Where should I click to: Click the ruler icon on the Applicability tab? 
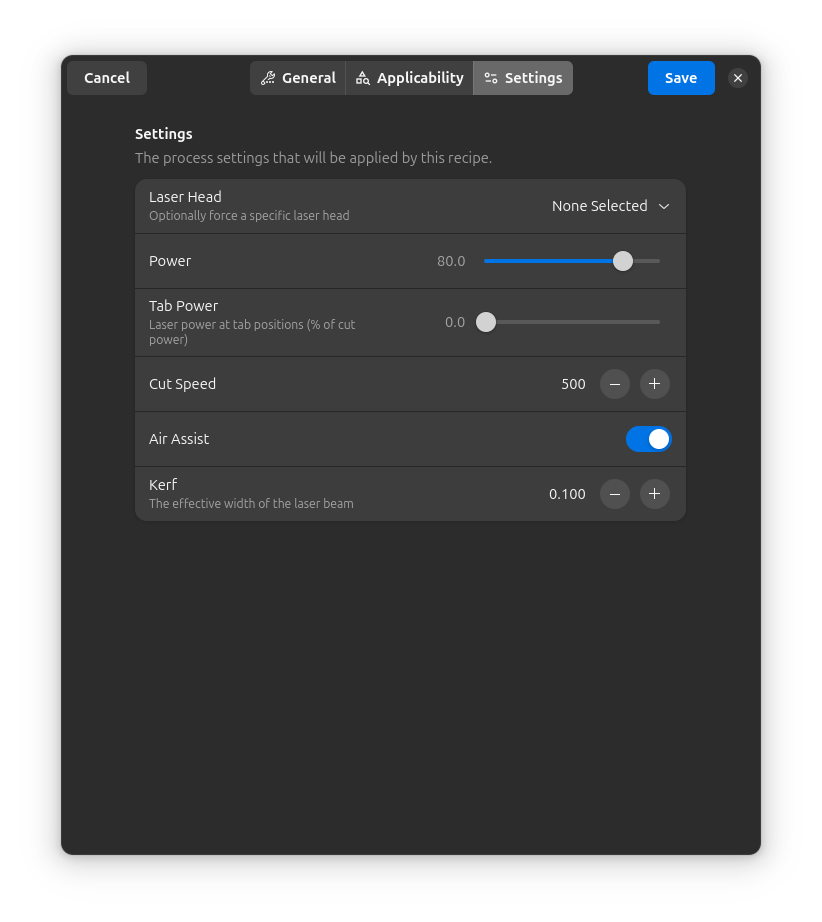361,77
